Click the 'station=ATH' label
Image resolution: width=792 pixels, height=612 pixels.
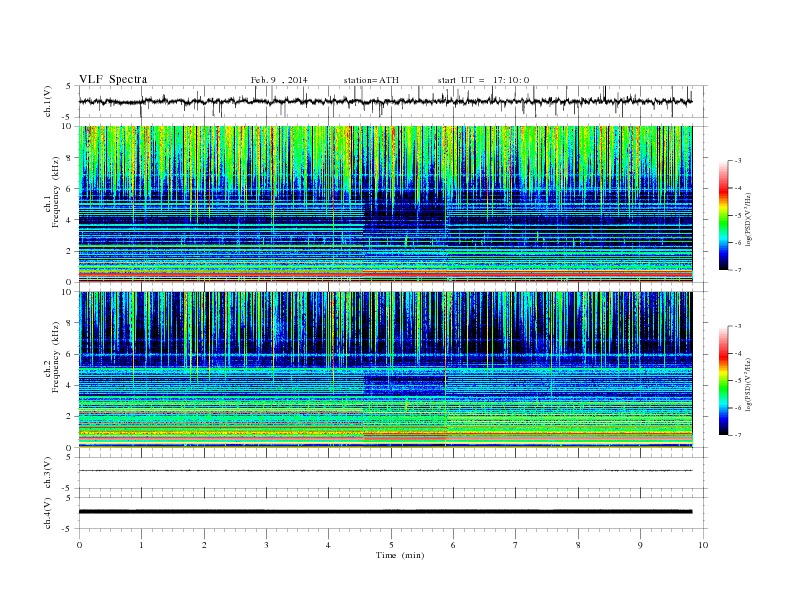[x=371, y=80]
